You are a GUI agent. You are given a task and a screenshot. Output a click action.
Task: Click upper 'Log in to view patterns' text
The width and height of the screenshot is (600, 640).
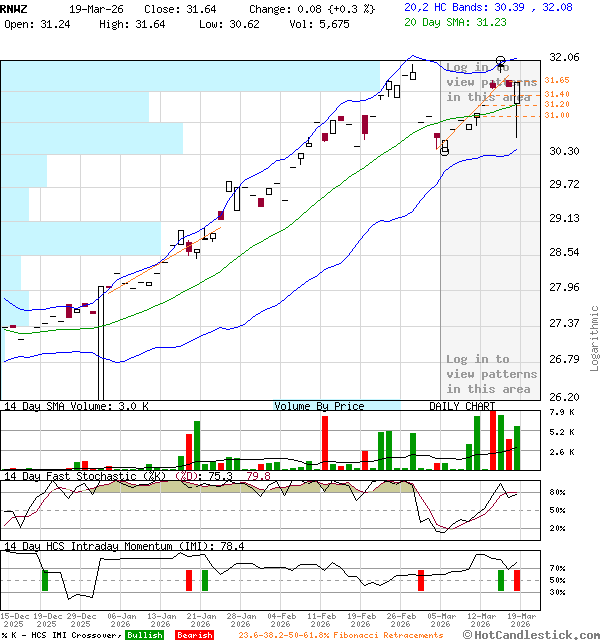pyautogui.click(x=491, y=82)
